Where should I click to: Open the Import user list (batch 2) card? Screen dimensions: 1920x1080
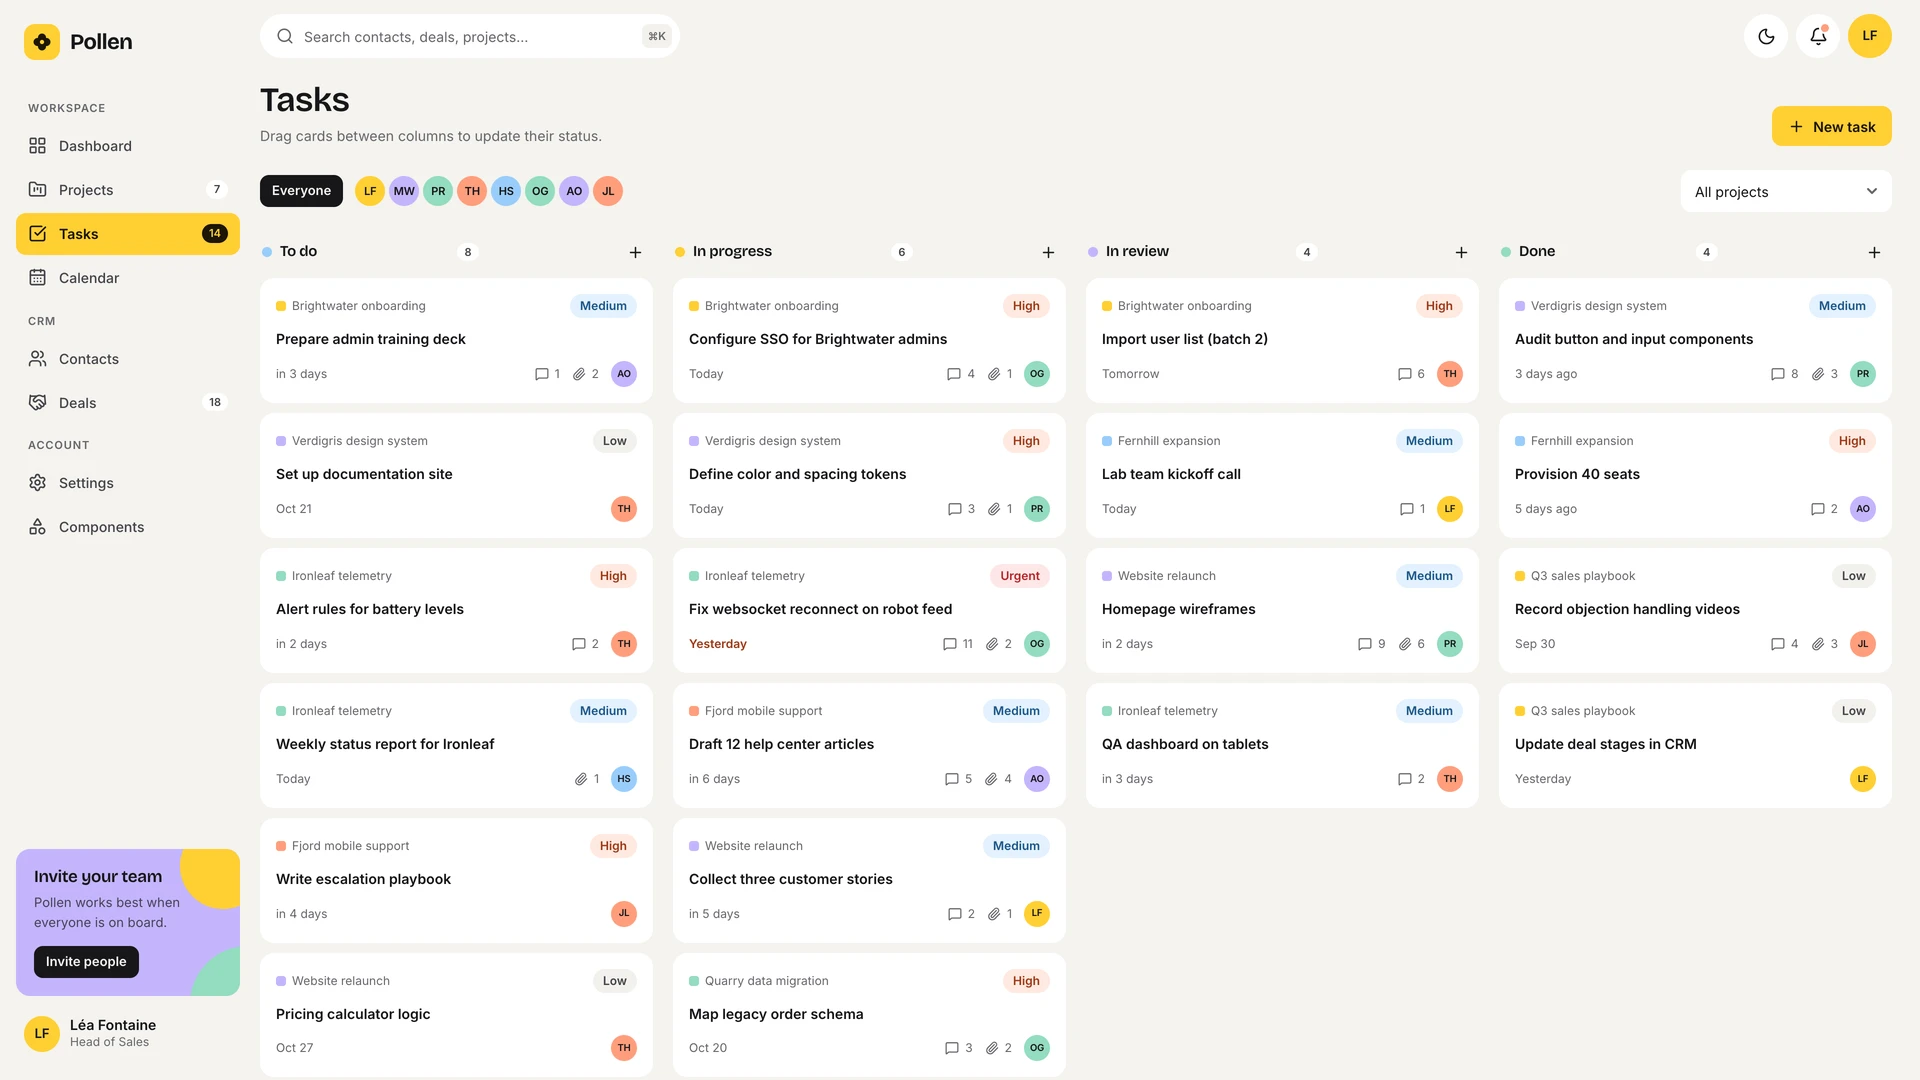pos(1282,341)
